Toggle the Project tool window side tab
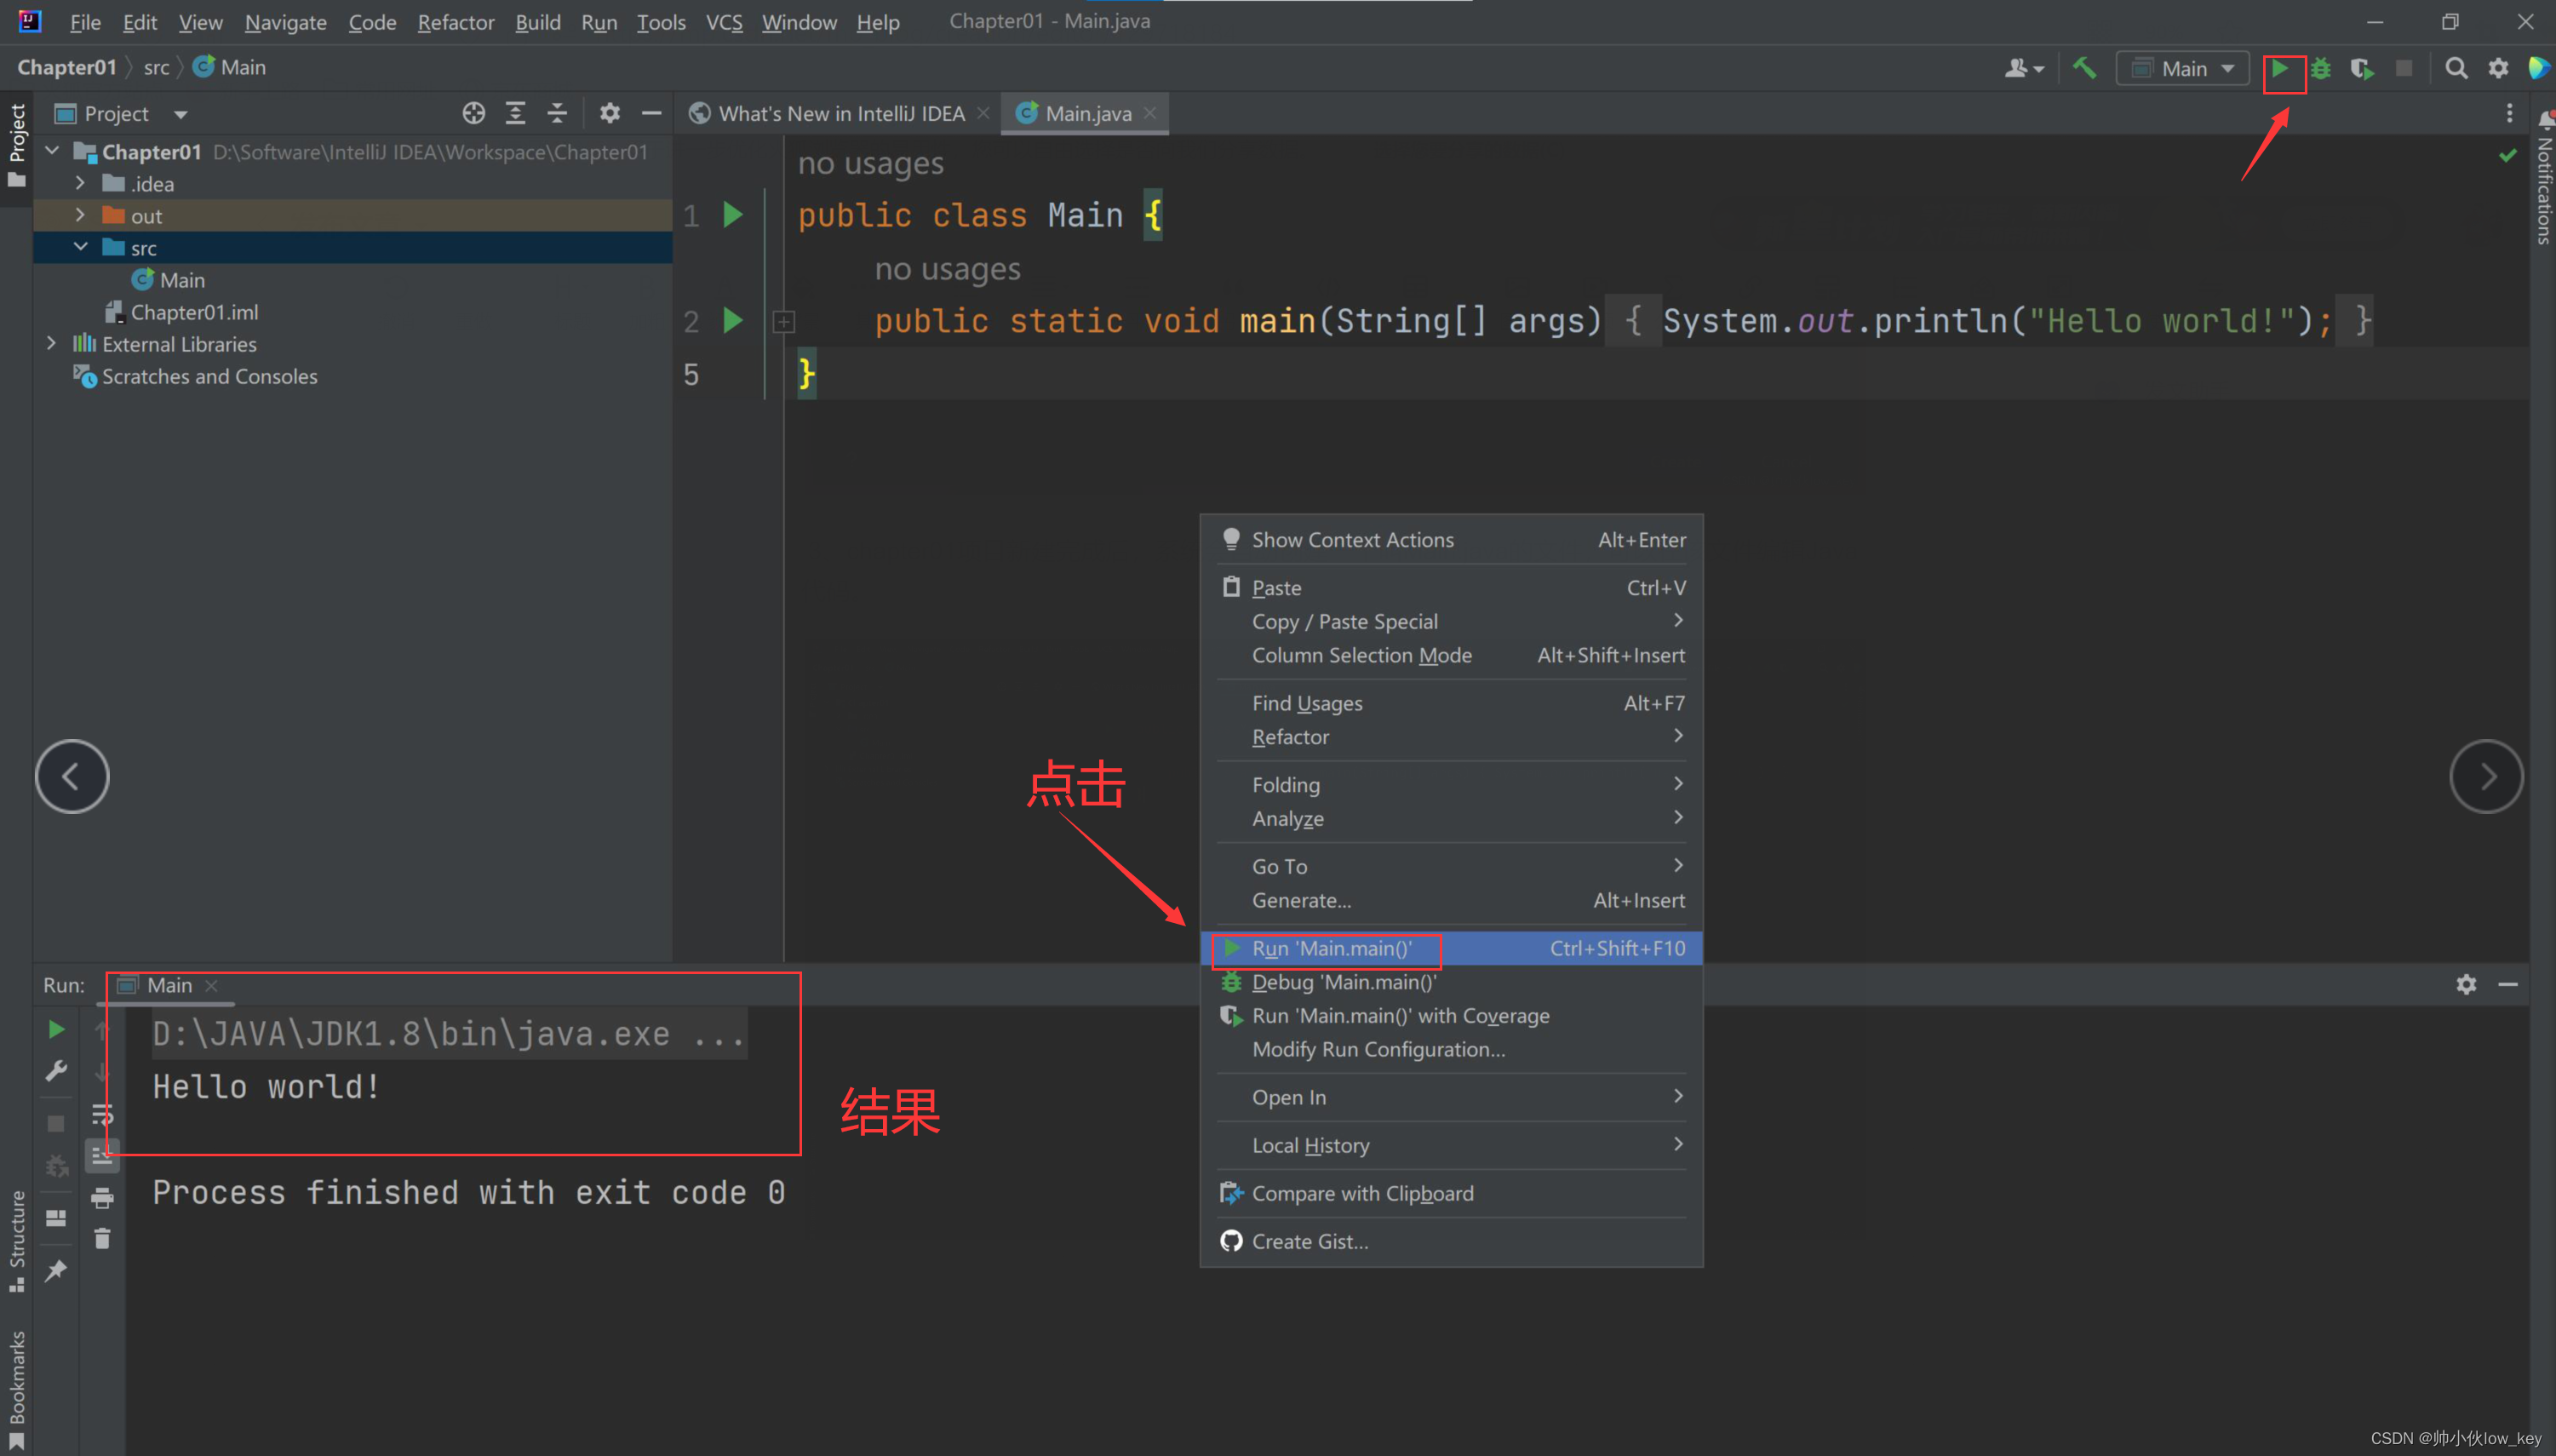Image resolution: width=2556 pixels, height=1456 pixels. [17, 145]
